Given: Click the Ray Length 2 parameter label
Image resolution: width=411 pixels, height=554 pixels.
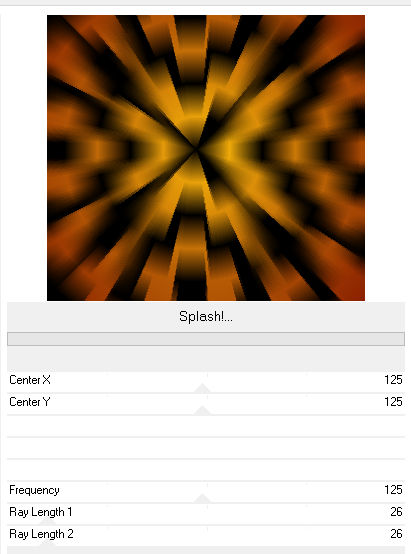Looking at the screenshot, I should [x=41, y=534].
